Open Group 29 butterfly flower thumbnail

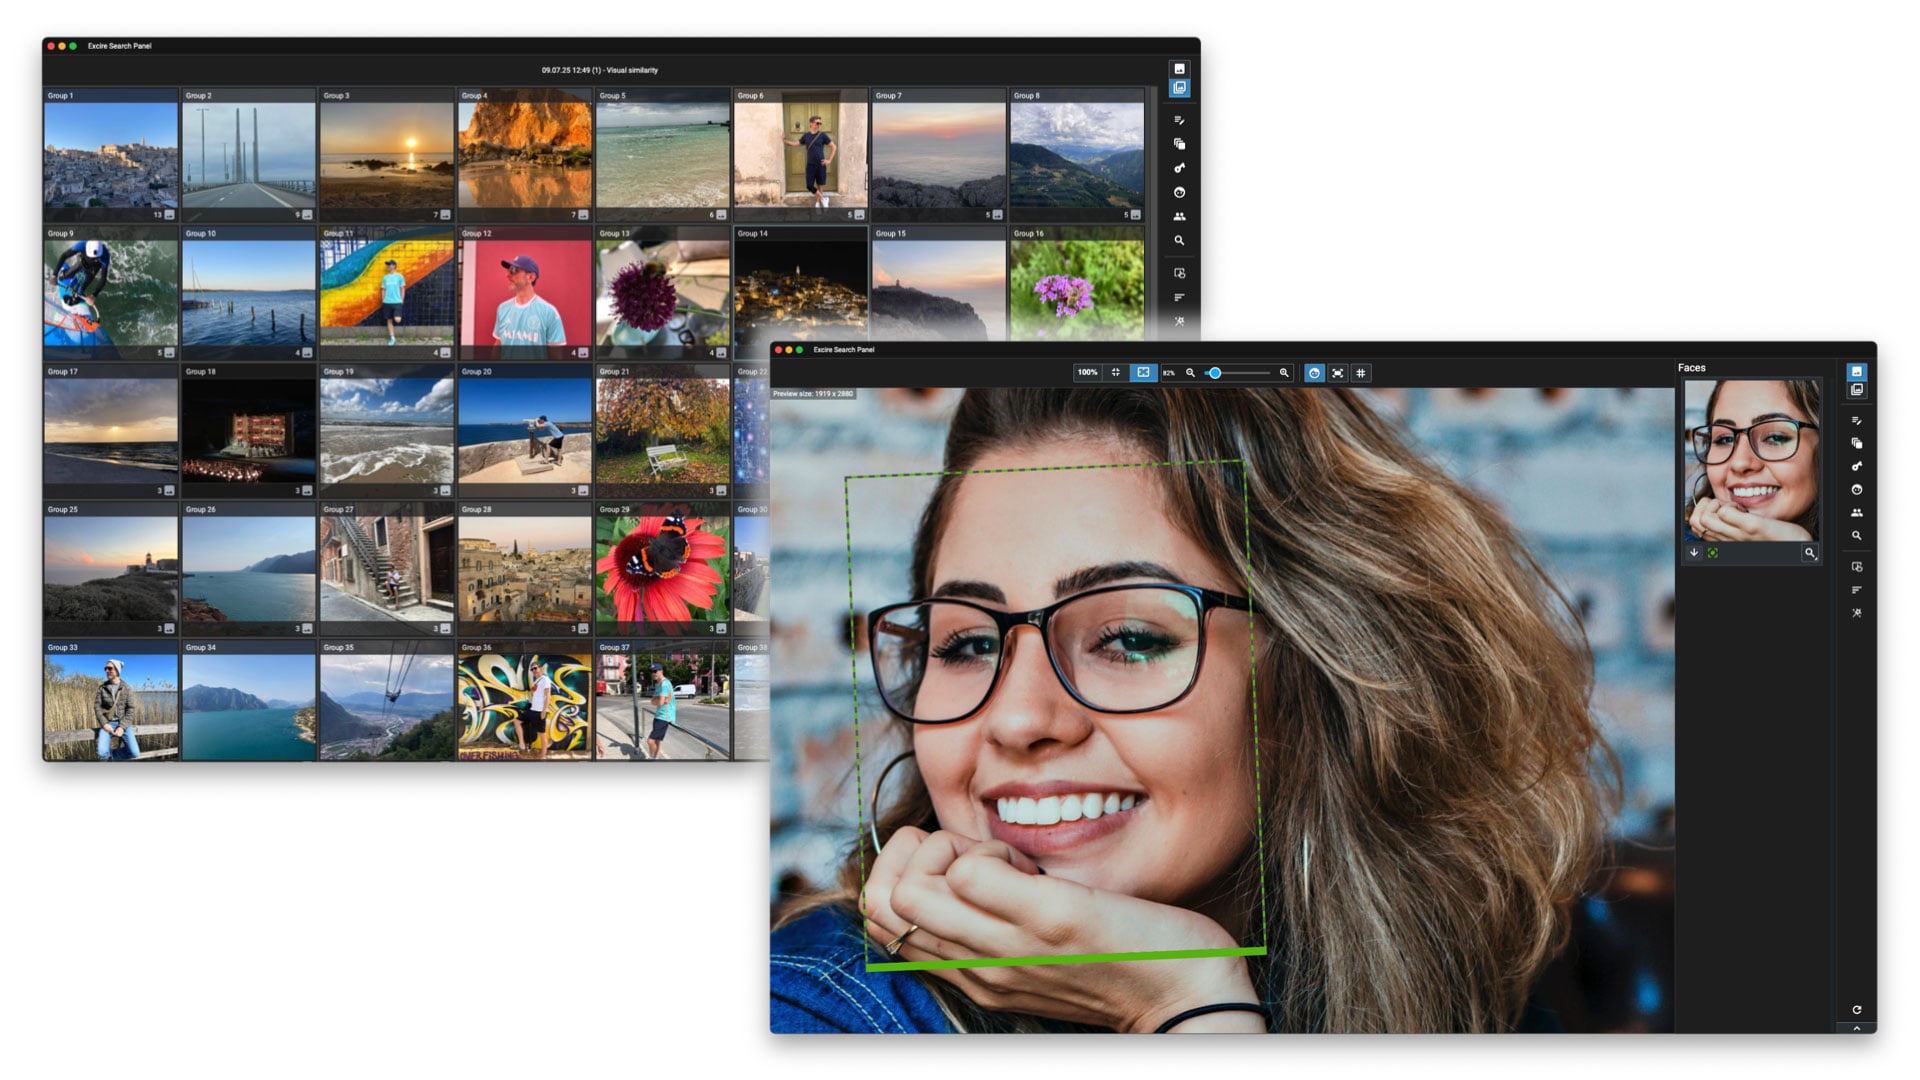(x=662, y=570)
